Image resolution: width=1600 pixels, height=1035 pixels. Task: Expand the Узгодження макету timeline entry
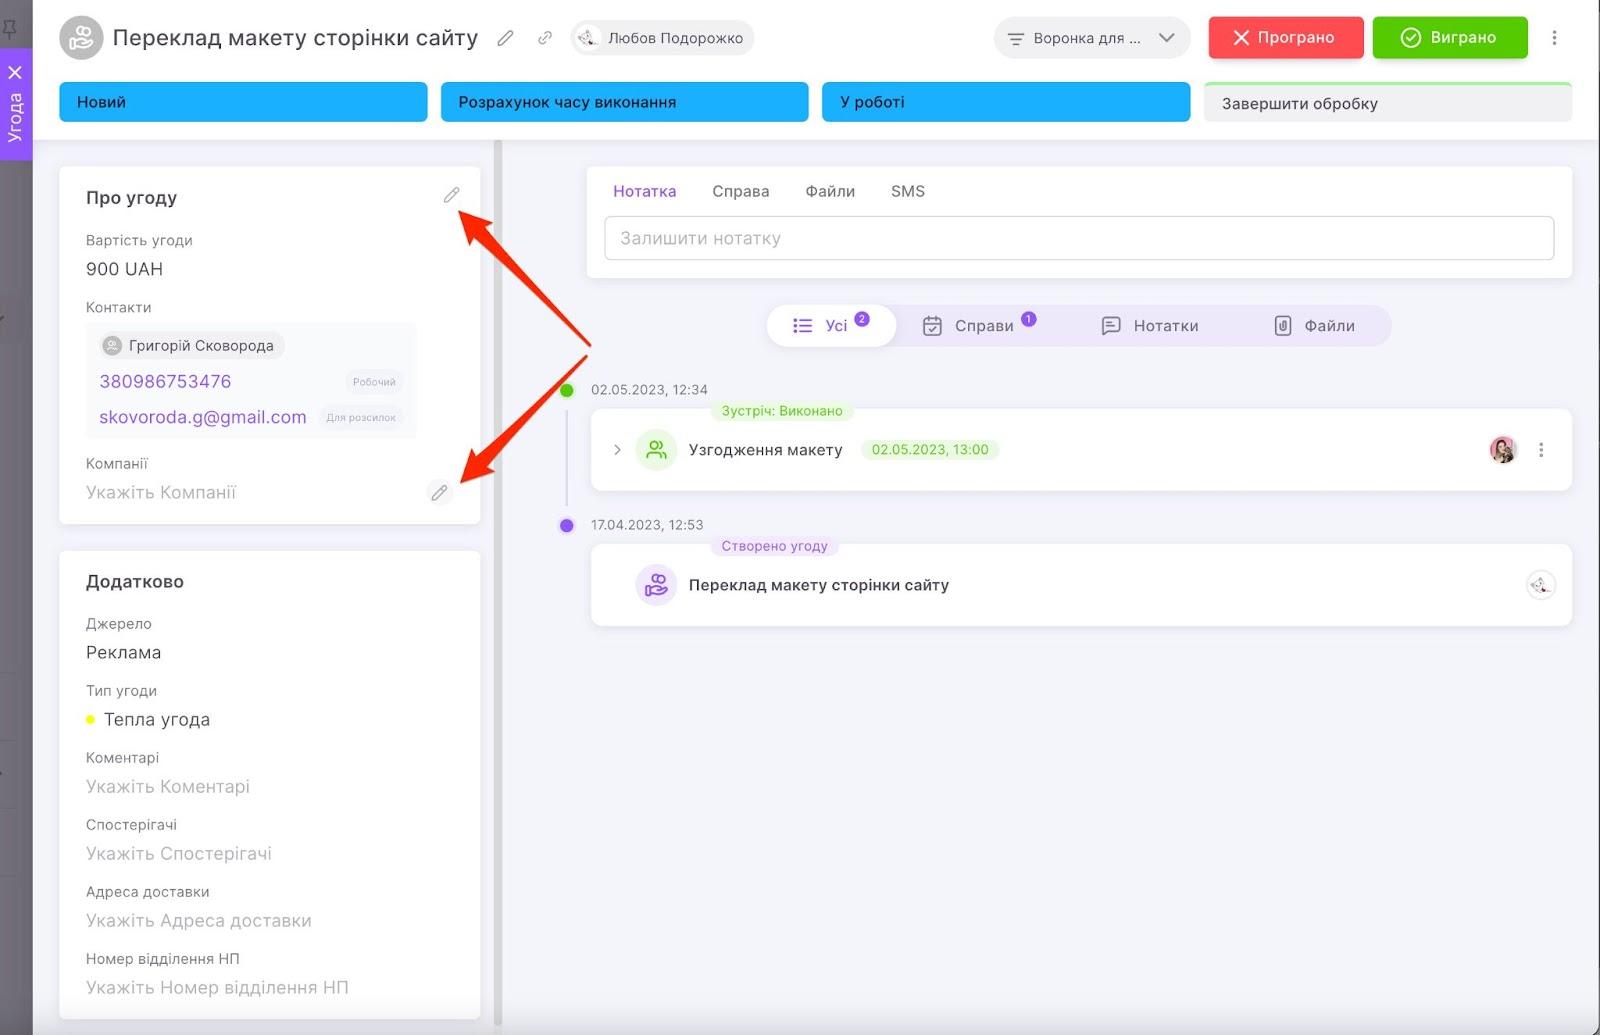617,450
